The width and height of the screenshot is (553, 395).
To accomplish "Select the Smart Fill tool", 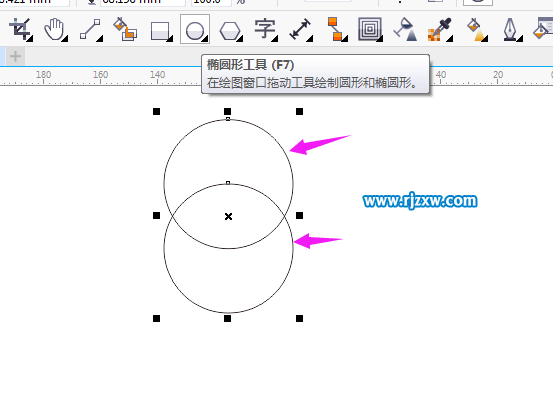I will click(x=124, y=29).
